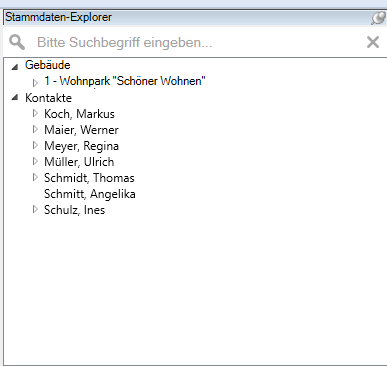Image resolution: width=387 pixels, height=366 pixels.
Task: Expand the Koch, Markus contact
Action: coord(35,113)
